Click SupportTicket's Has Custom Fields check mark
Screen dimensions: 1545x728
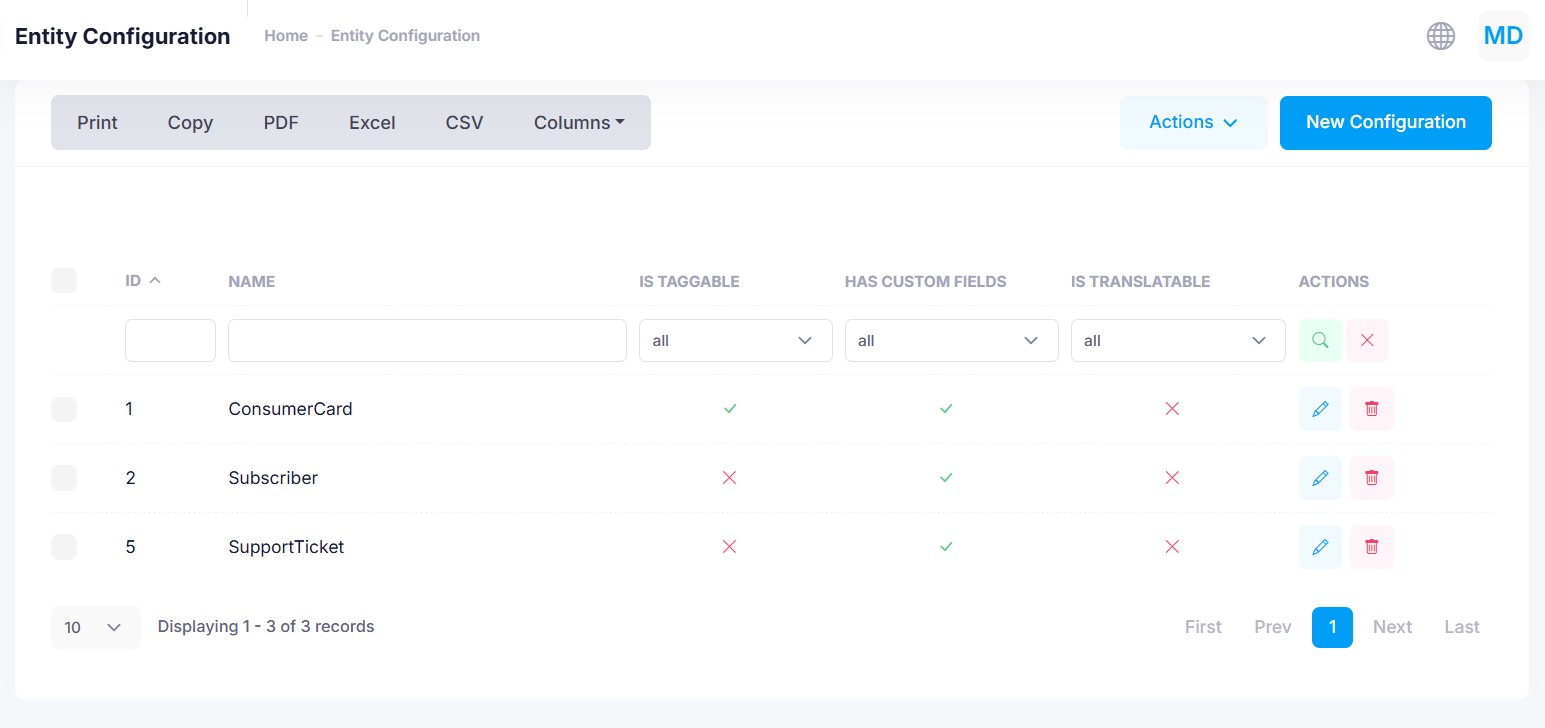pos(946,547)
